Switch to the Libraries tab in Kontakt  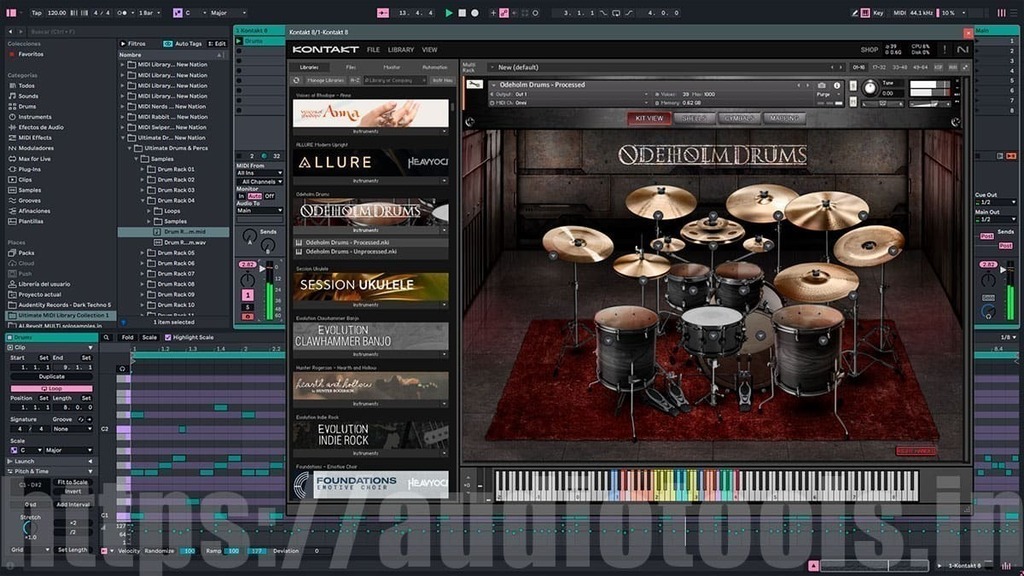pos(309,67)
